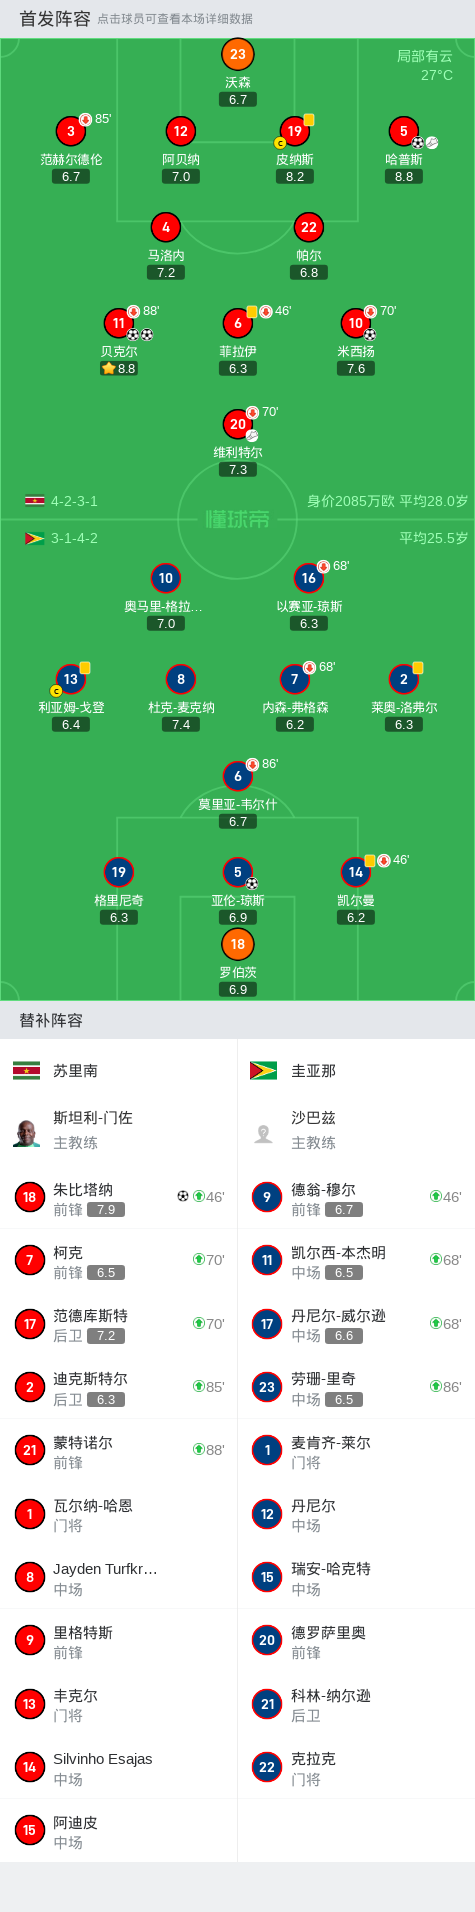
Task: Tap 杜克-麦克纳 number 8 badge
Action: pos(180,679)
